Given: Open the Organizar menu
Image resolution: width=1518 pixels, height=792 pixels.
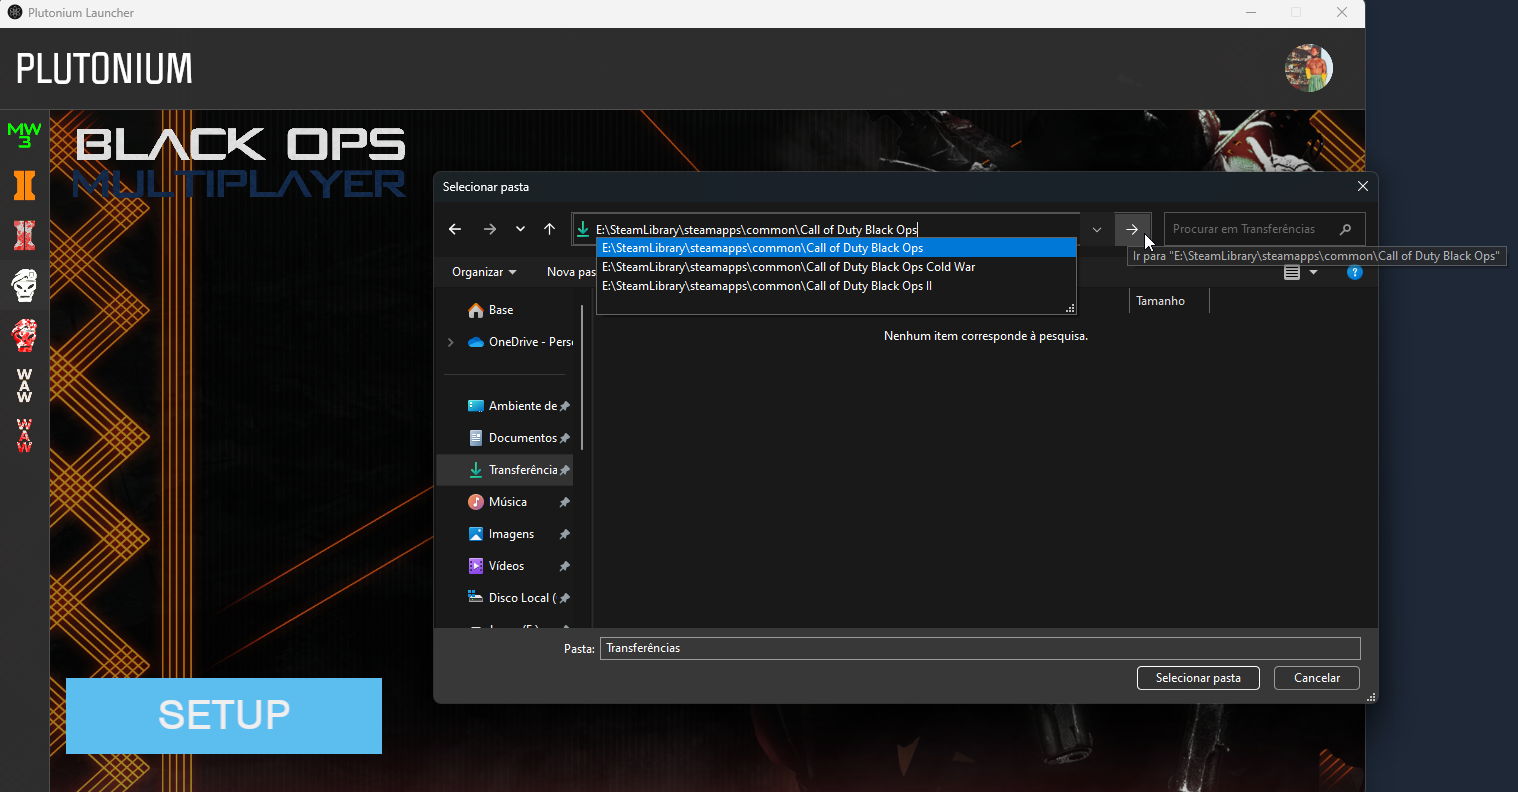Looking at the screenshot, I should point(484,272).
